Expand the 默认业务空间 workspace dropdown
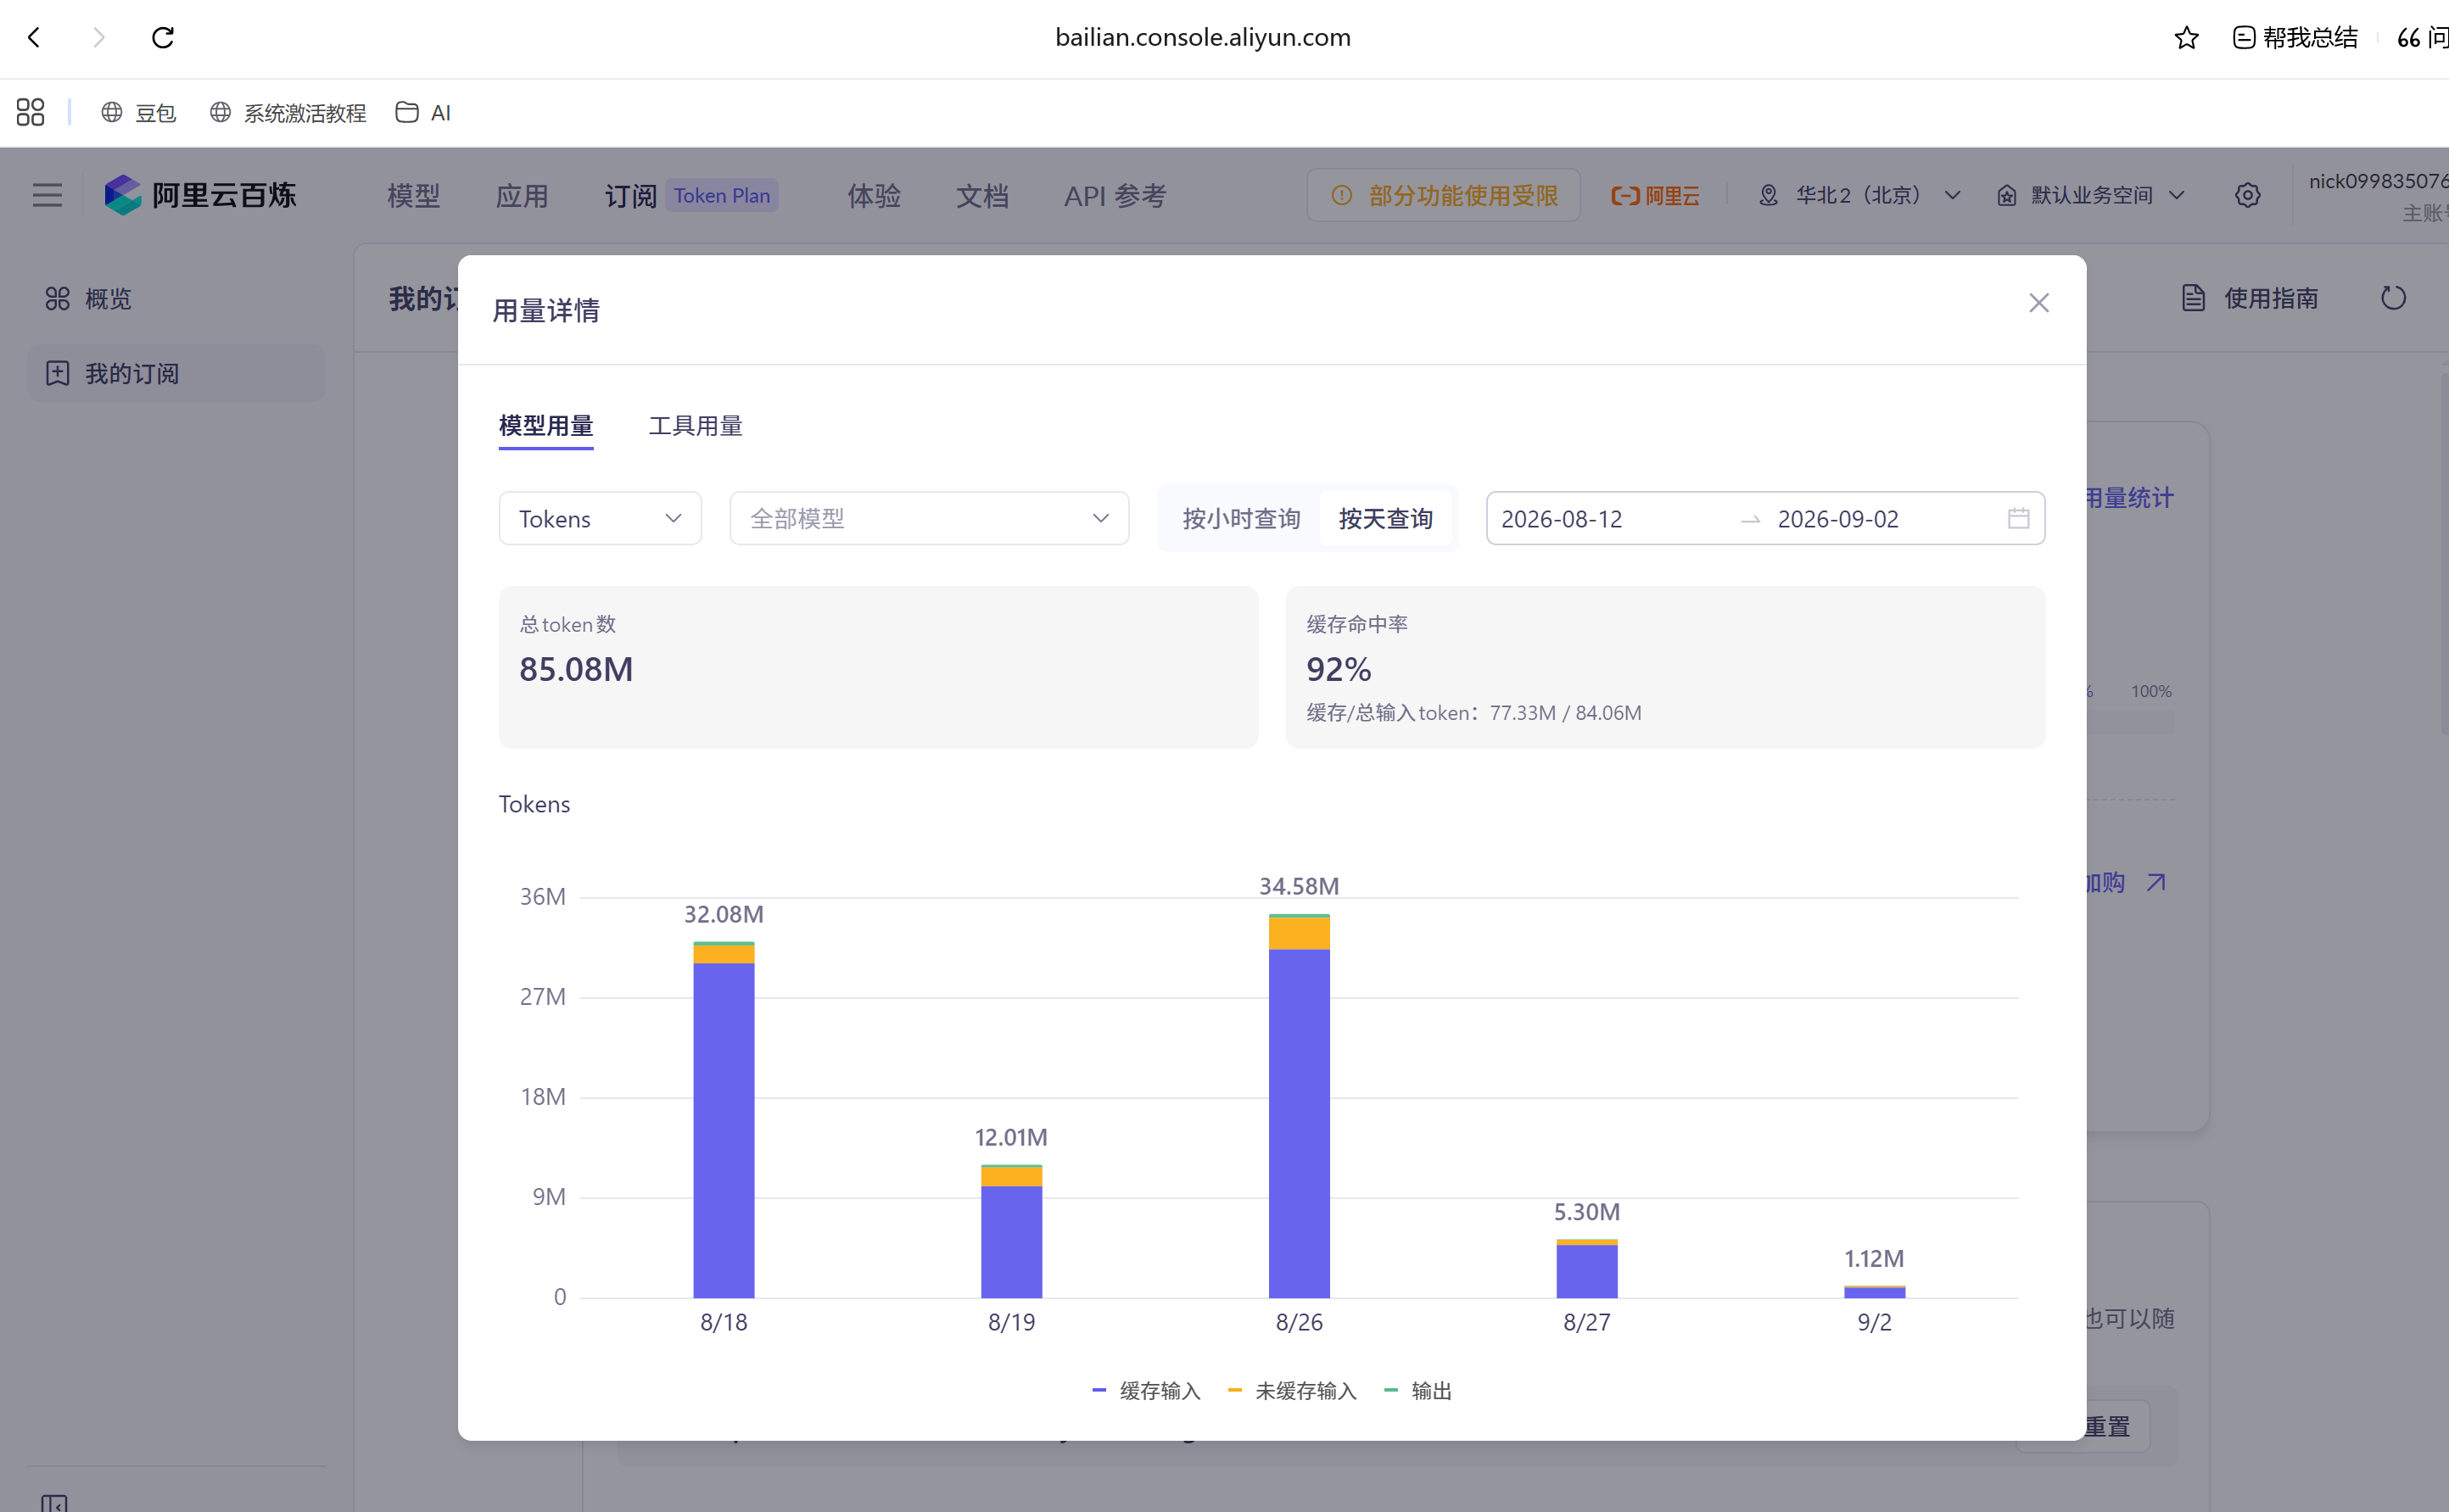Screen dimensions: 2449x1512 pyautogui.click(x=2091, y=195)
